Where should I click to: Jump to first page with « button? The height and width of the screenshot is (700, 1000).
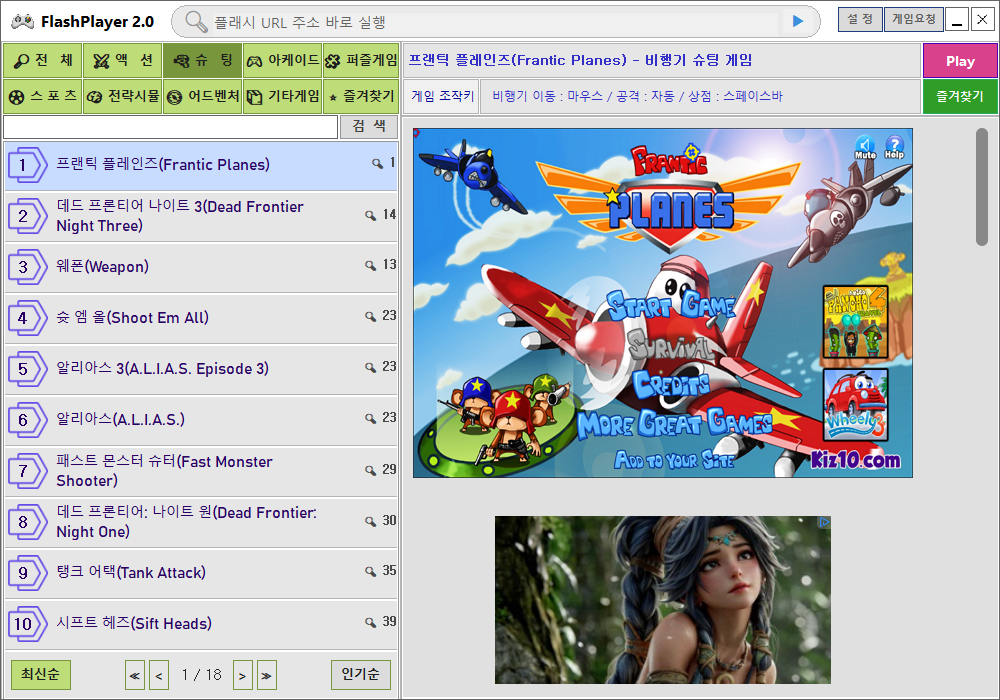(135, 676)
